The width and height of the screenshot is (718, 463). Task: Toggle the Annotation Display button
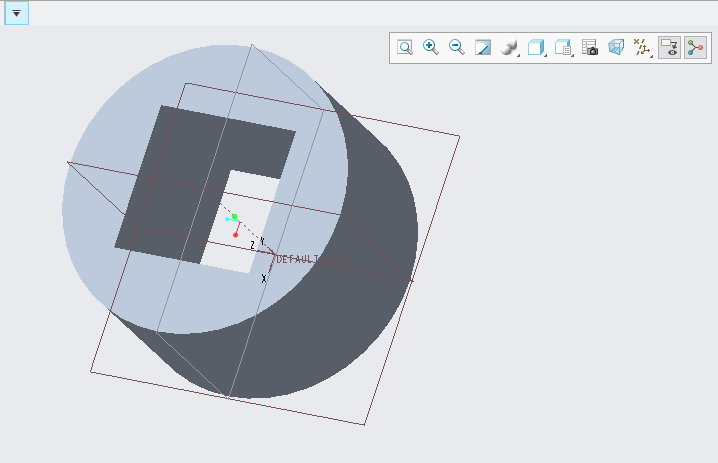click(669, 47)
